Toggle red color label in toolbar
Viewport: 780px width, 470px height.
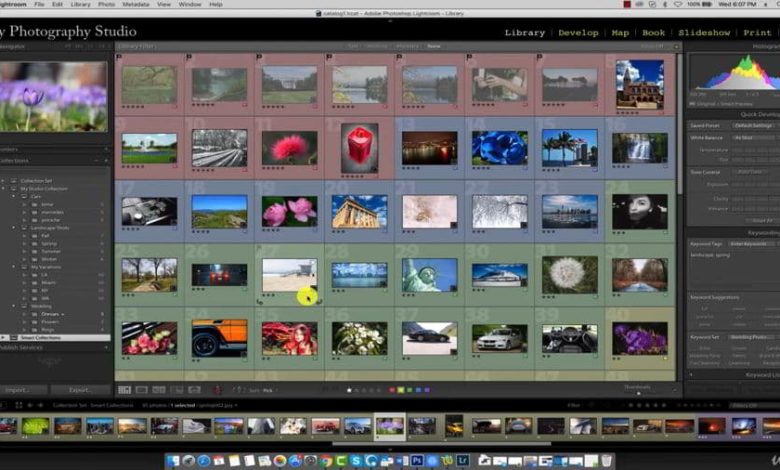point(392,390)
